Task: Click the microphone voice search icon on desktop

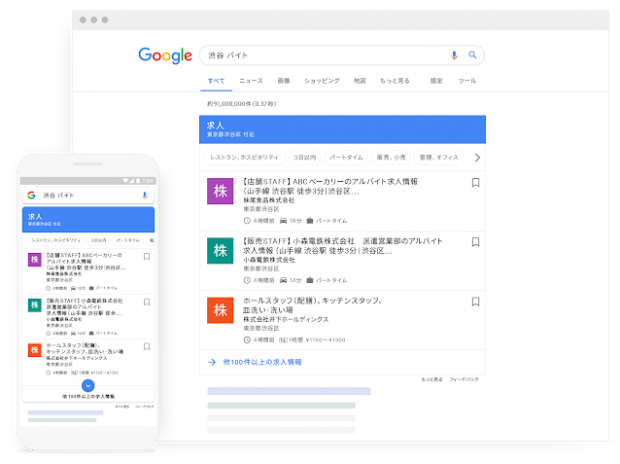Action: pyautogui.click(x=454, y=55)
